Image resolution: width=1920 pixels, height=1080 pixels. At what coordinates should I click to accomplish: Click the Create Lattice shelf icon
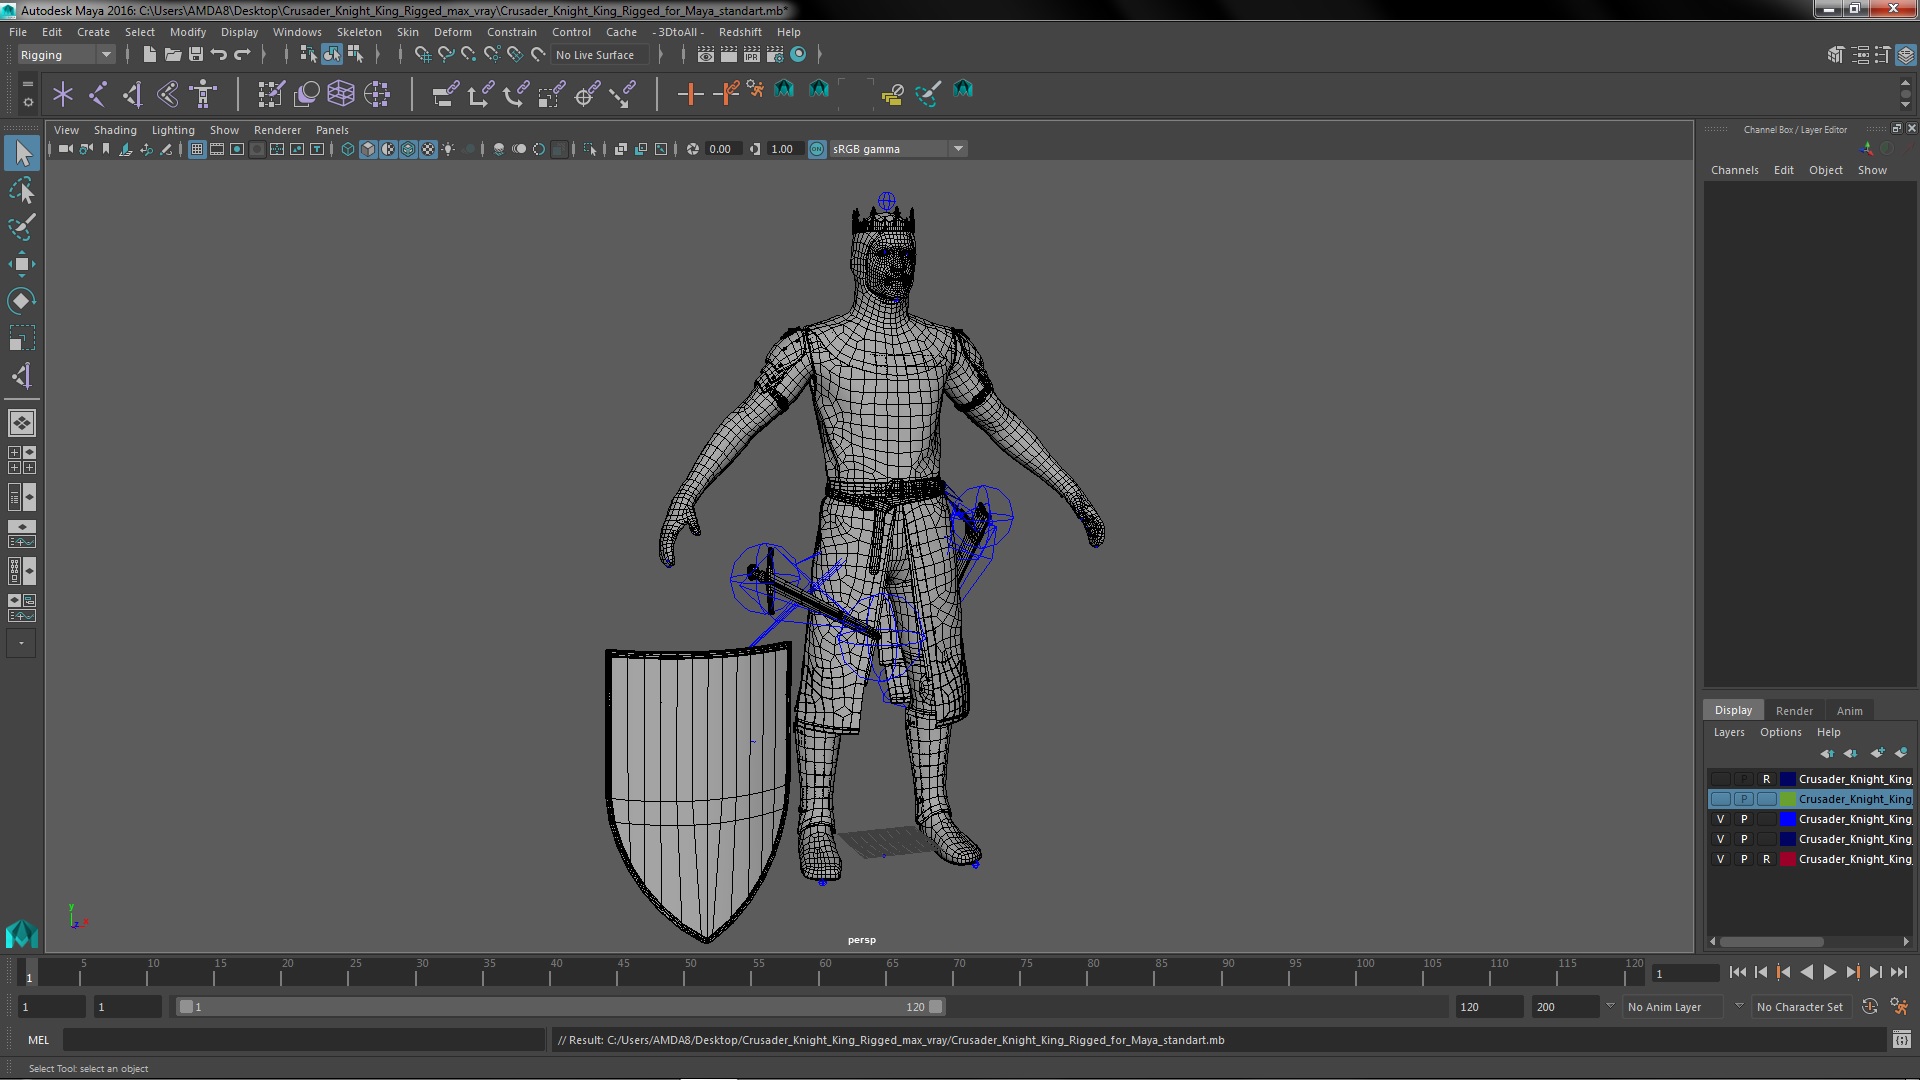pos(341,94)
